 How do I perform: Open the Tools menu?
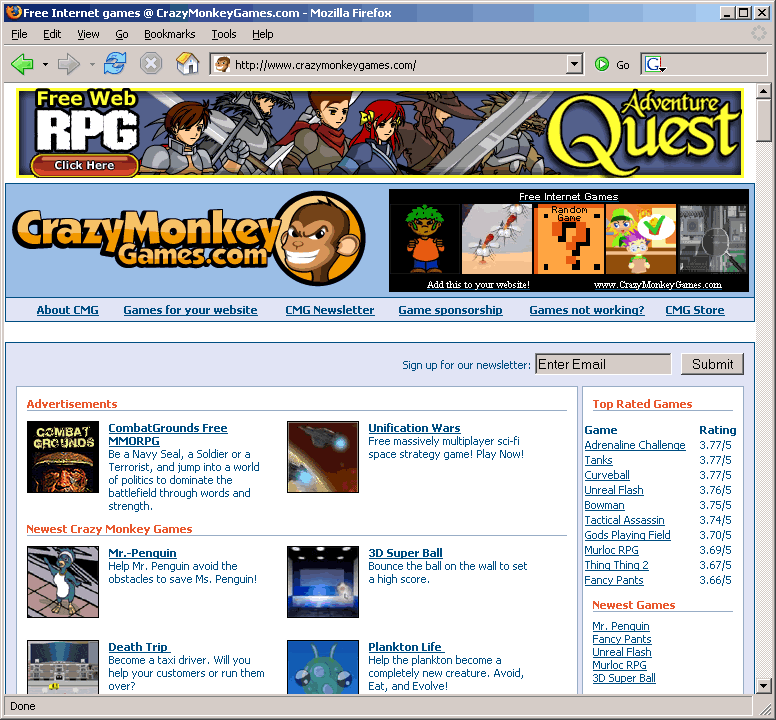coord(224,34)
